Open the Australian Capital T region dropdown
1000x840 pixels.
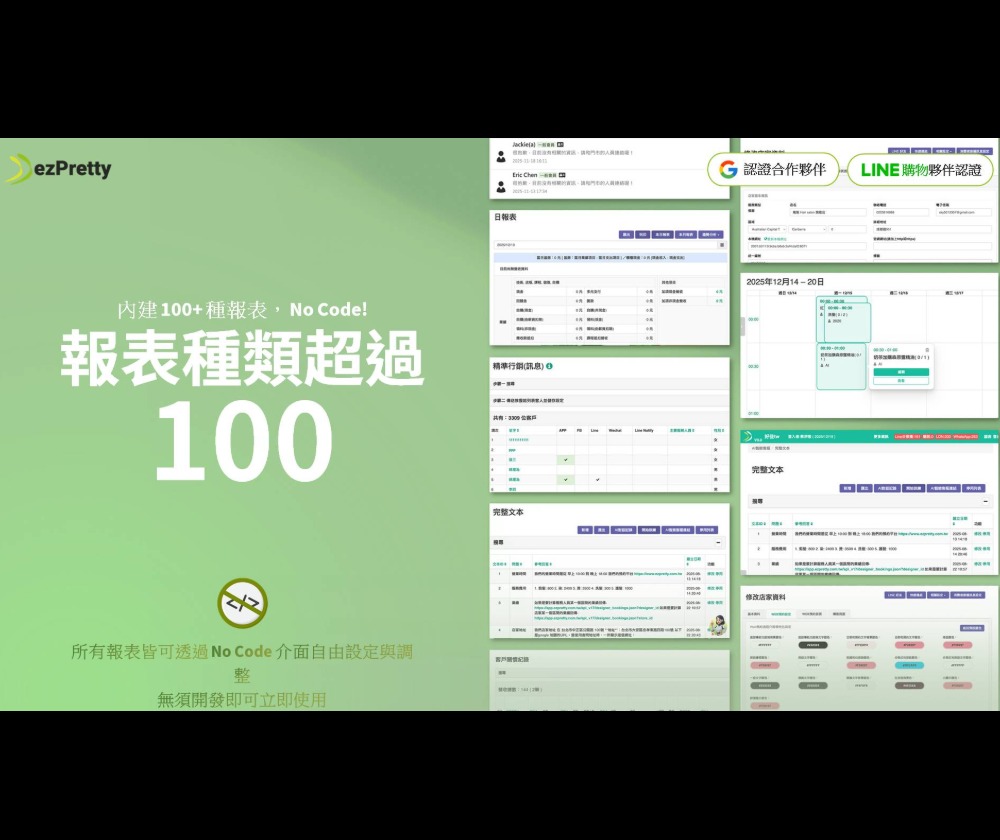click(767, 229)
